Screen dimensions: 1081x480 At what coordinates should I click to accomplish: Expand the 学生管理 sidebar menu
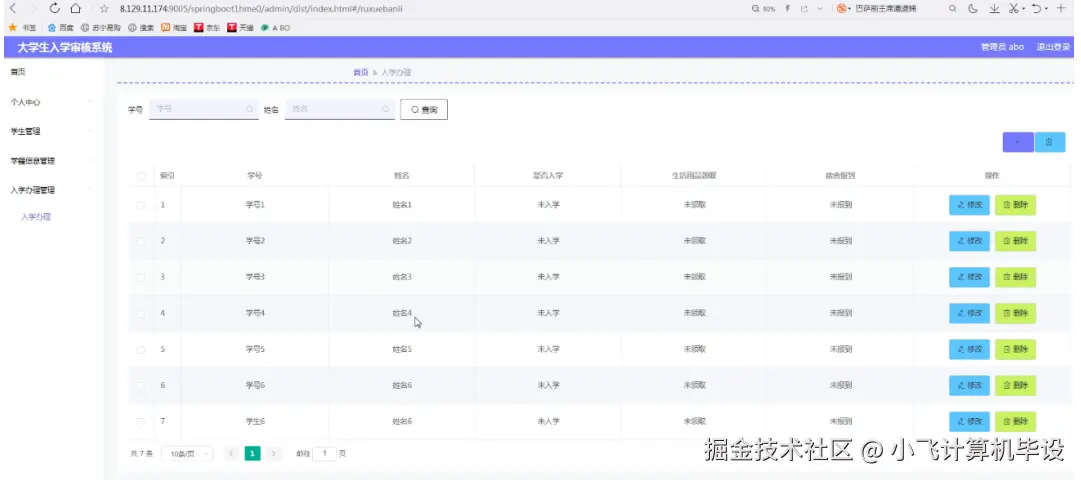pyautogui.click(x=52, y=131)
